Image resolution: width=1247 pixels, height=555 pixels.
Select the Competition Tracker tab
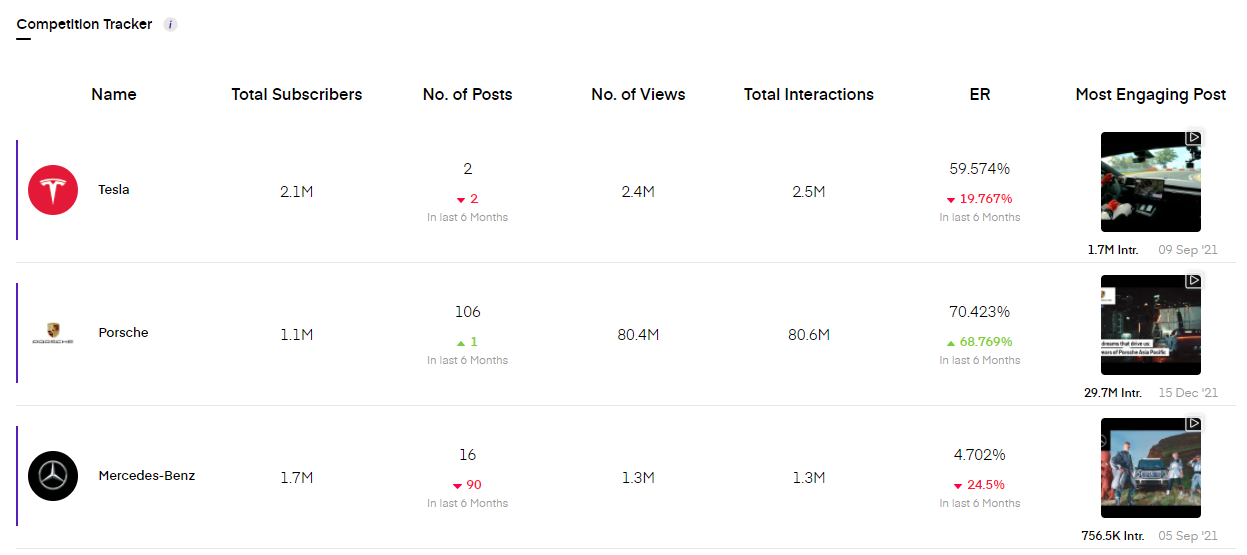[x=84, y=25]
